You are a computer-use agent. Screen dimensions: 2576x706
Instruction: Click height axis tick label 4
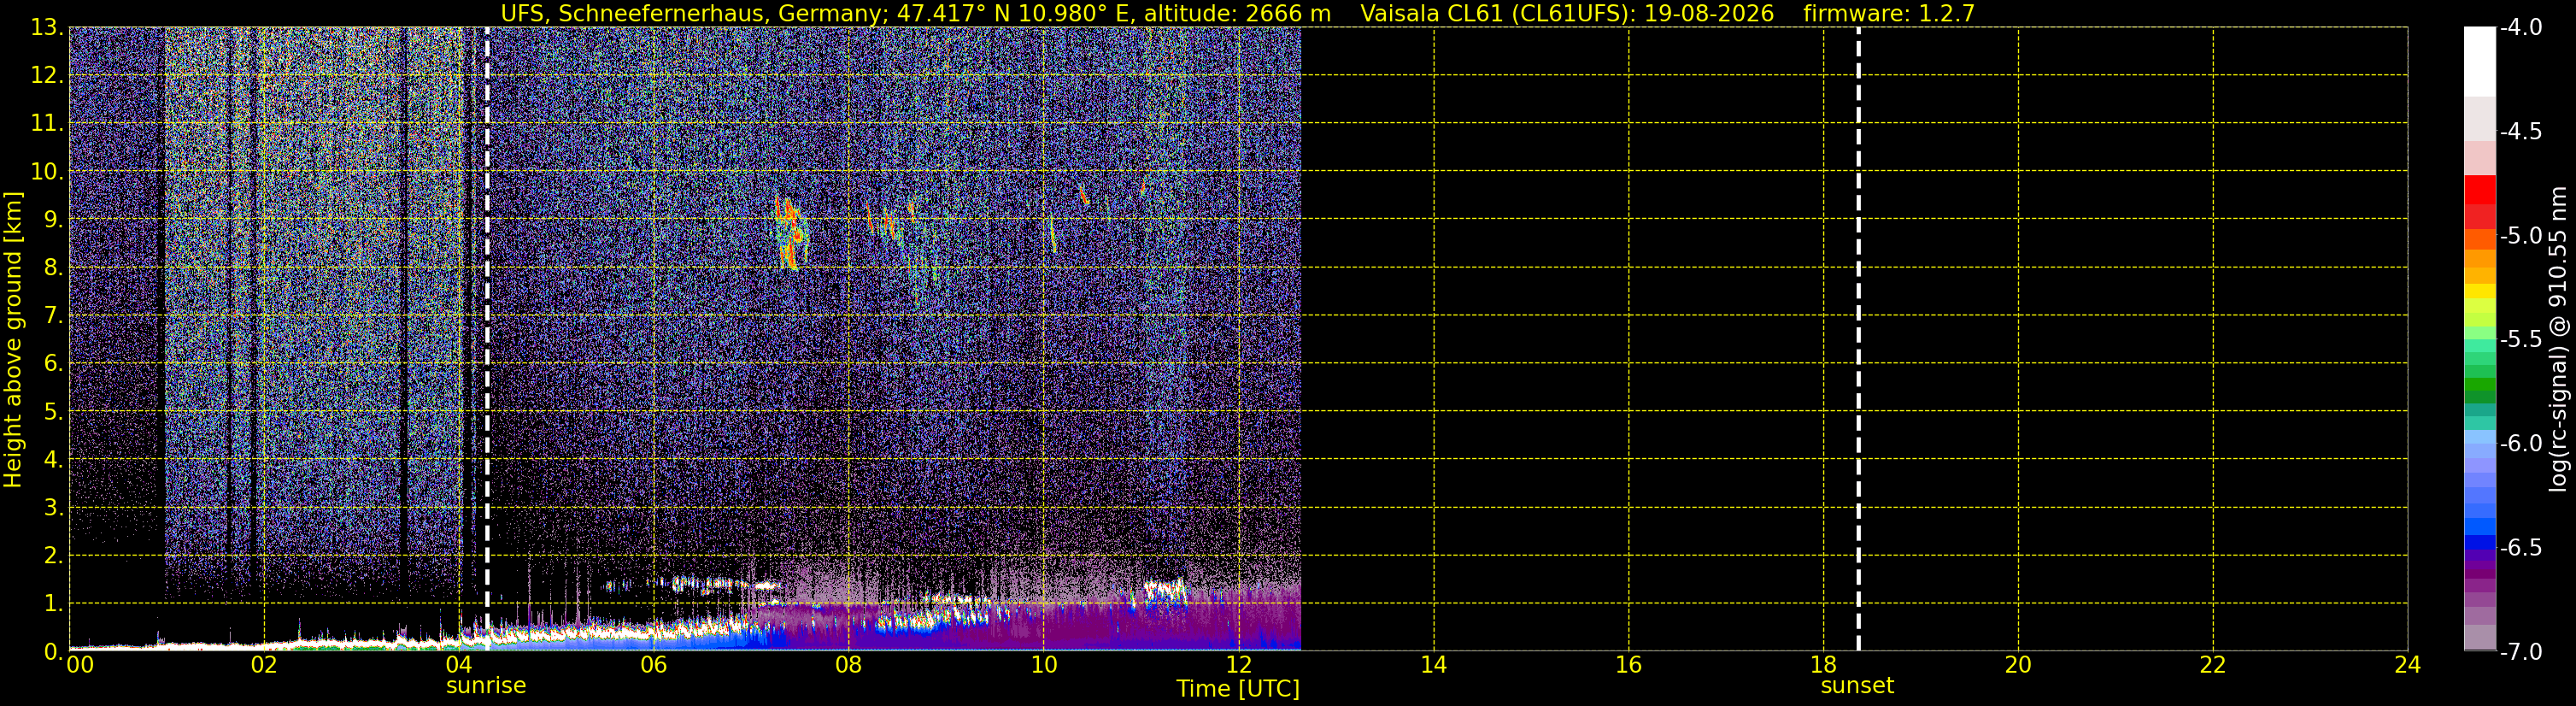[x=52, y=460]
